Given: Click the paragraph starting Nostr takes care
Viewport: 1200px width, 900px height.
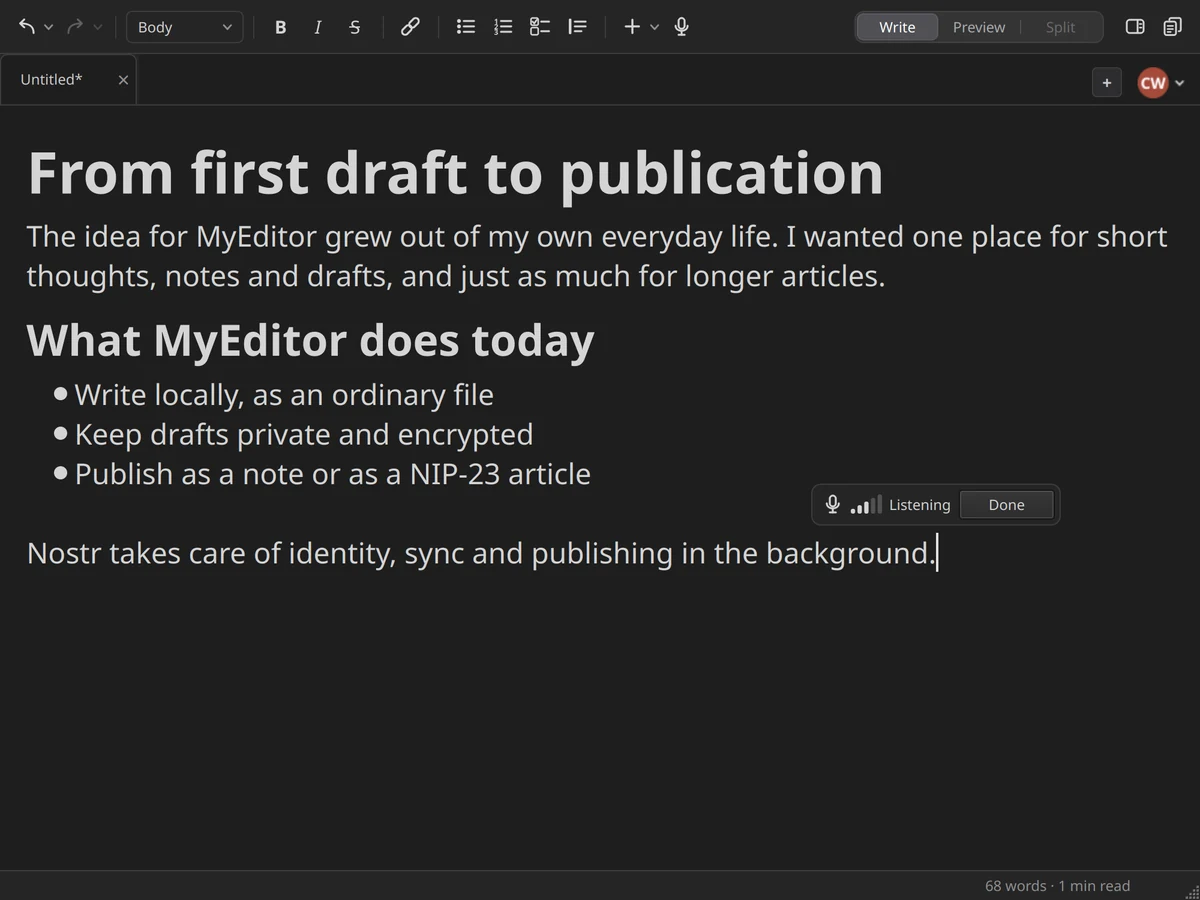Looking at the screenshot, I should coord(482,553).
